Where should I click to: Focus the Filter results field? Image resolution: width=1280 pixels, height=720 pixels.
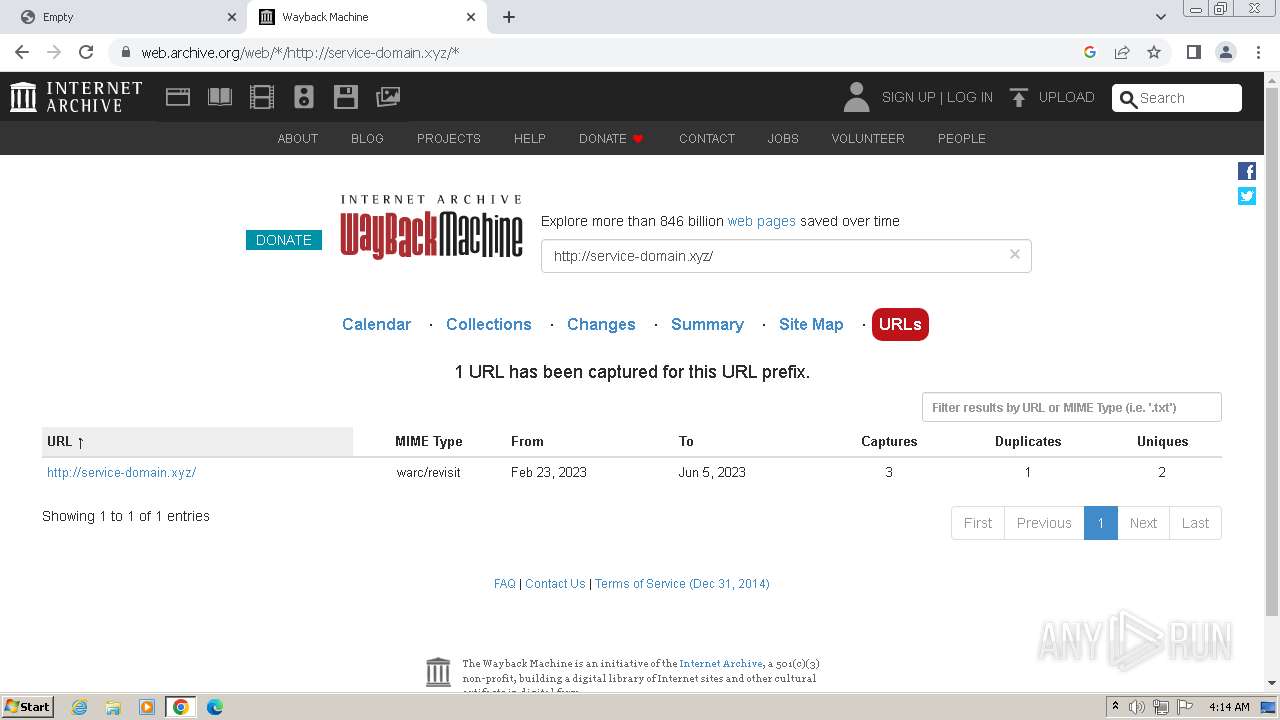[1071, 407]
